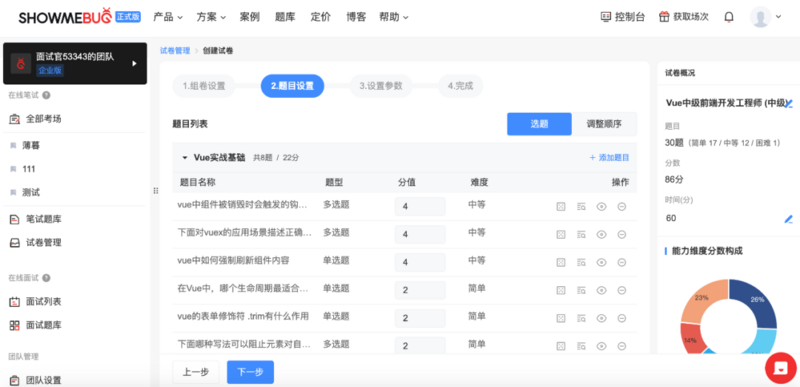Preview 强制刷新组件 question with eye icon
800x387 pixels.
click(602, 263)
